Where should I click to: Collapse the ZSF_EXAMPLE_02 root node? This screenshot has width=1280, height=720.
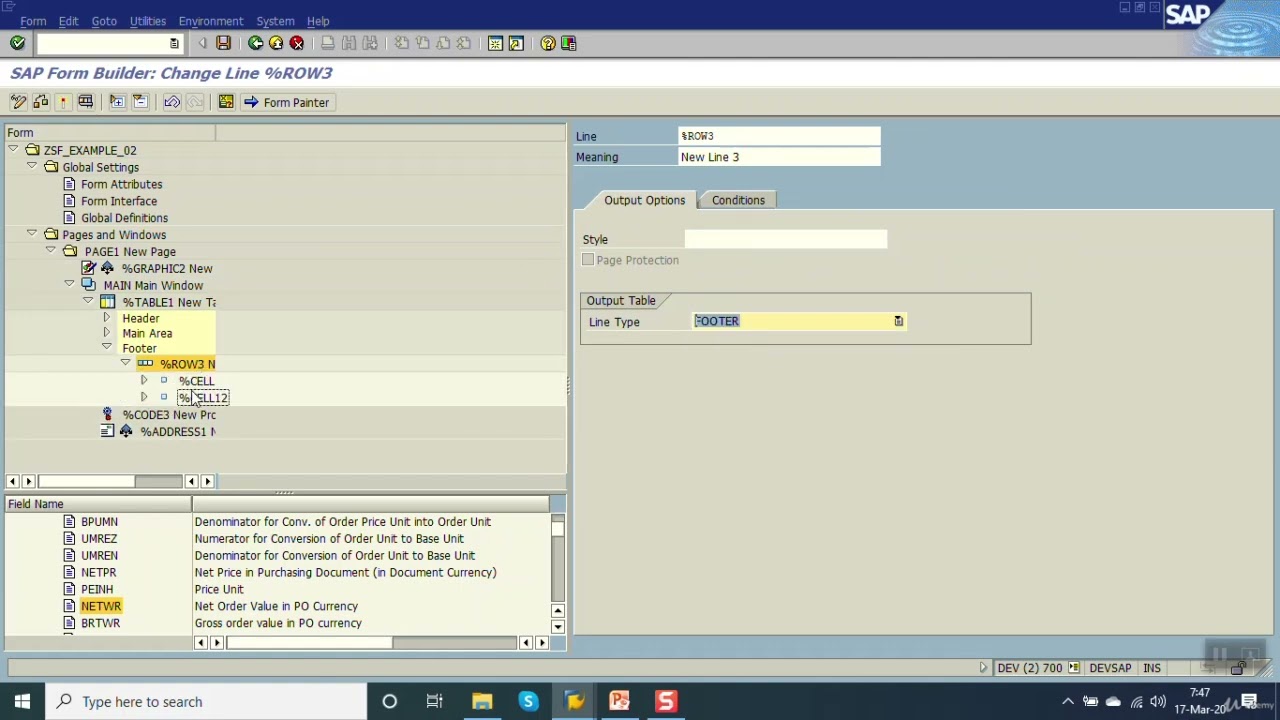tap(13, 150)
